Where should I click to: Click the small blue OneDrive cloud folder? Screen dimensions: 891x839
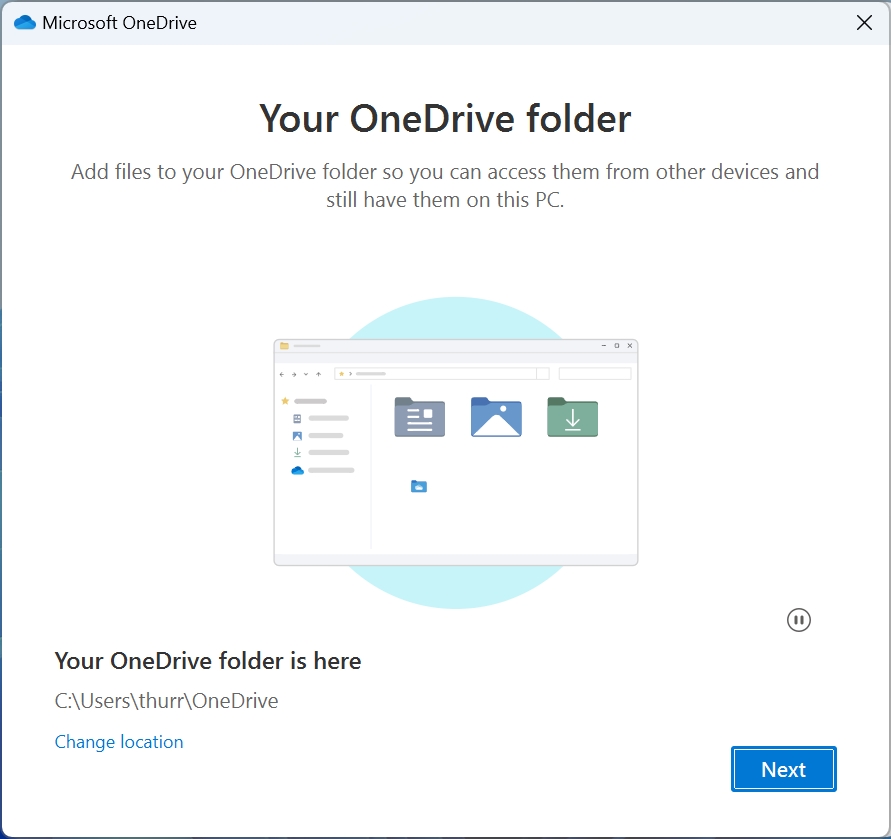[x=419, y=486]
